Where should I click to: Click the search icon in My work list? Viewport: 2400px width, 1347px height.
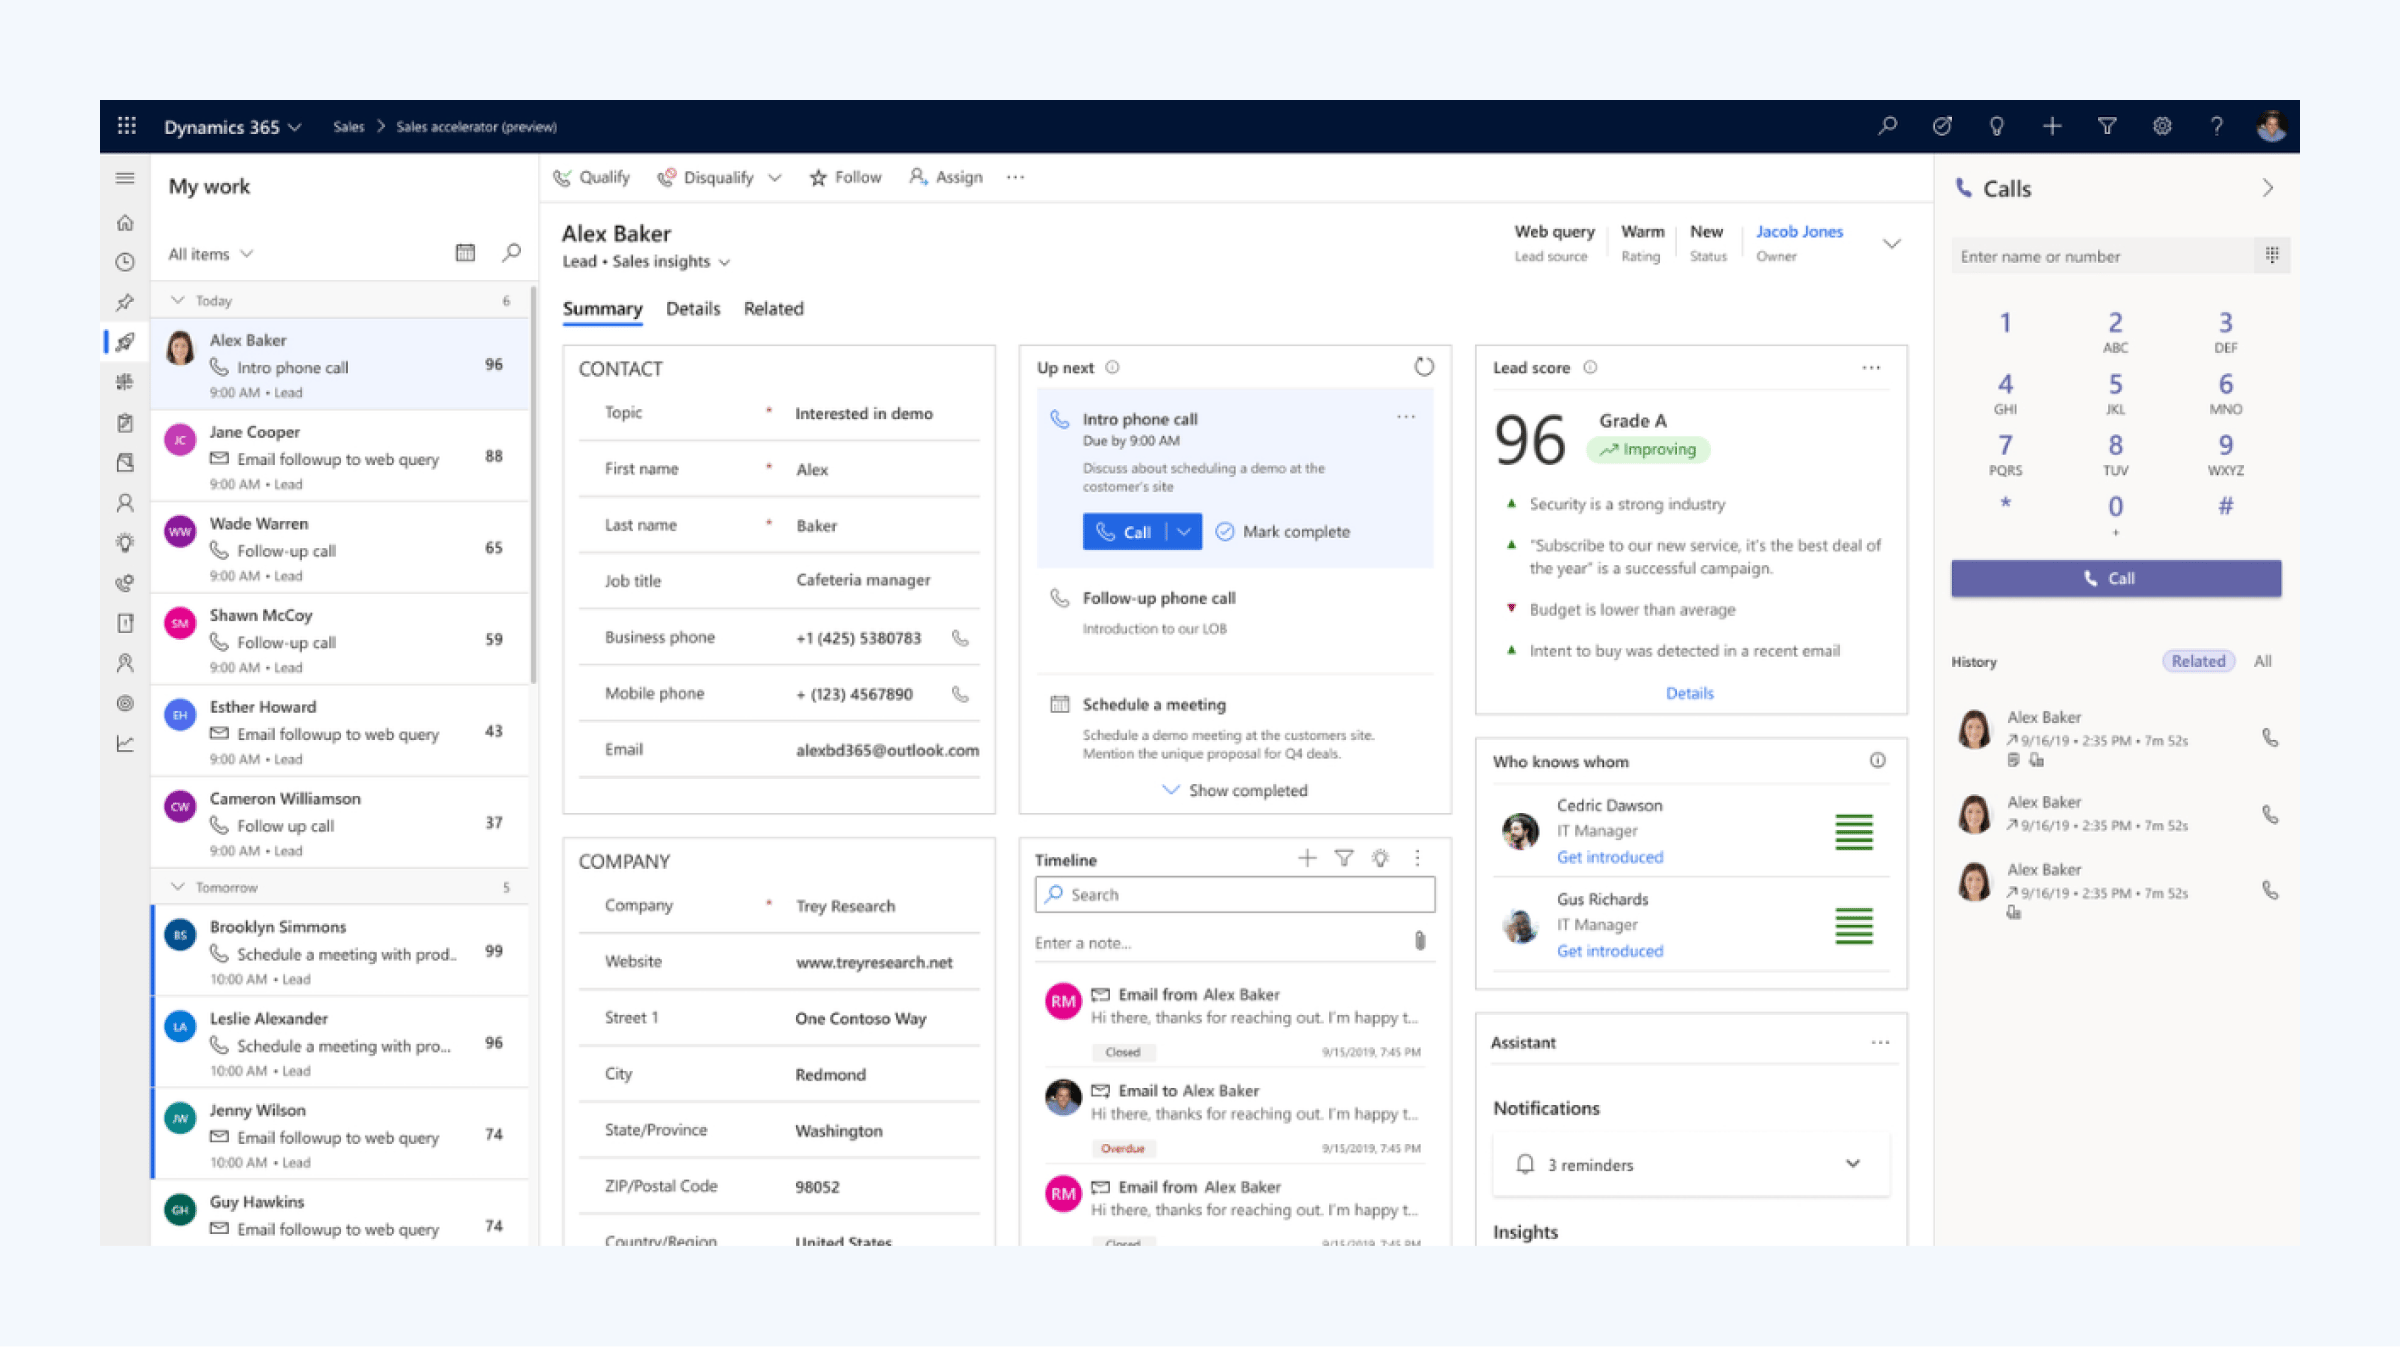(x=511, y=253)
